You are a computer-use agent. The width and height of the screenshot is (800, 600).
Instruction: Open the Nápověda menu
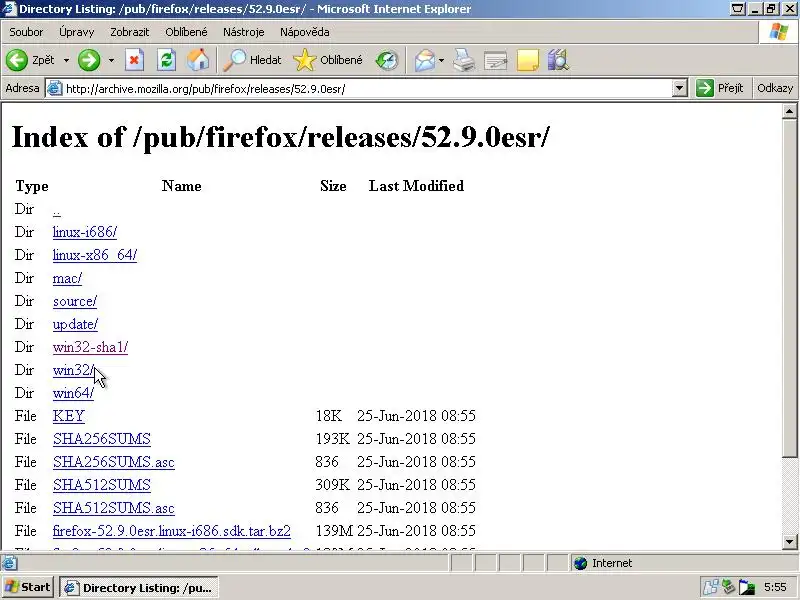305,32
